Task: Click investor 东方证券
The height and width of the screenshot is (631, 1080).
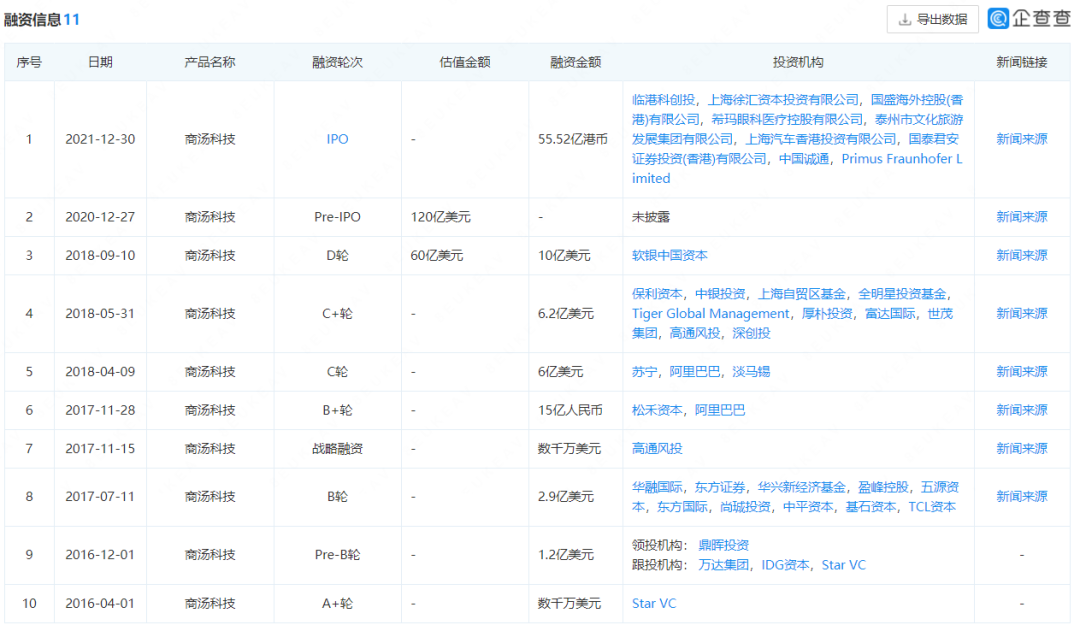Action: click(720, 488)
